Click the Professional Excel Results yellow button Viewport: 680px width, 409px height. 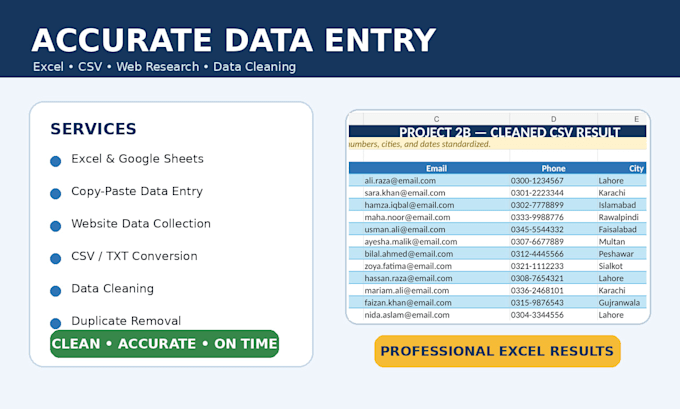[x=497, y=351]
